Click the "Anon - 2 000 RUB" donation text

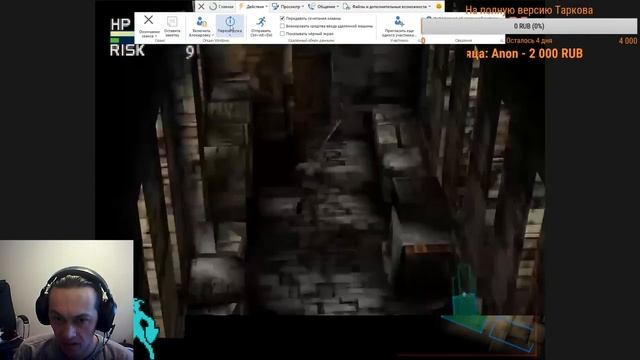pyautogui.click(x=537, y=54)
